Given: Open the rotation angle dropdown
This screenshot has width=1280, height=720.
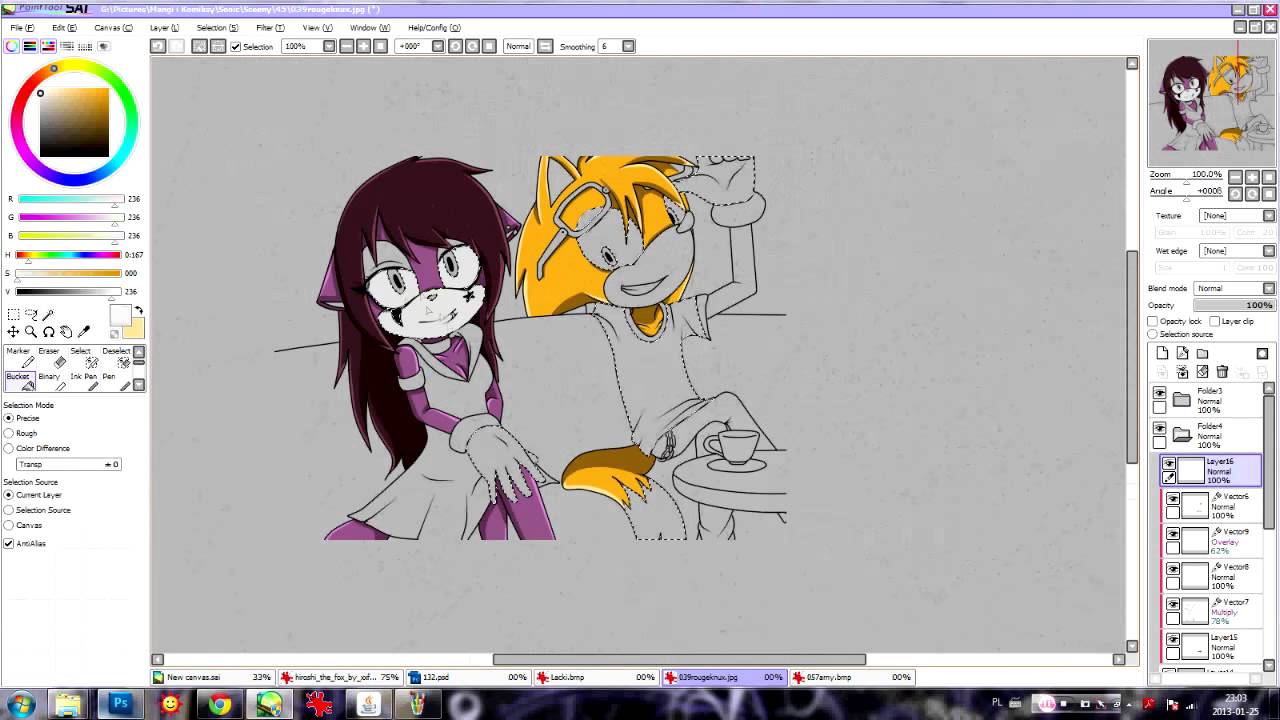Looking at the screenshot, I should (437, 46).
